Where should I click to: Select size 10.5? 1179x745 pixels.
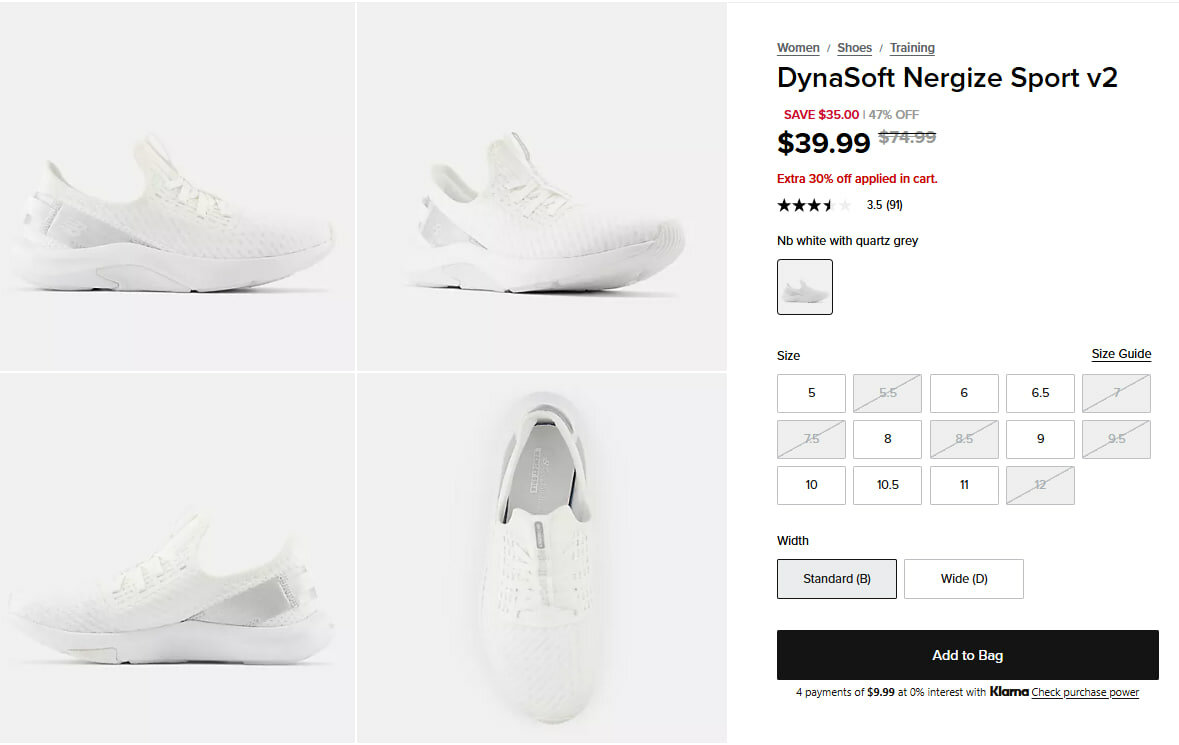click(887, 485)
